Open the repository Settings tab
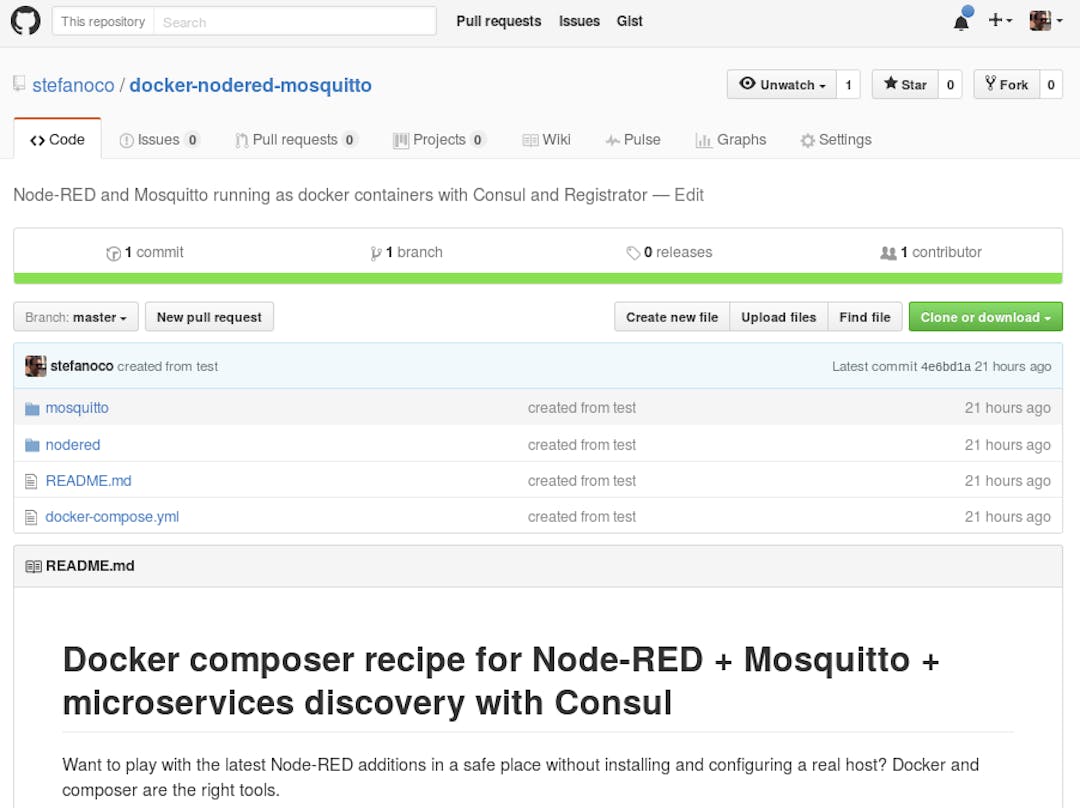Image resolution: width=1080 pixels, height=808 pixels. tap(835, 140)
